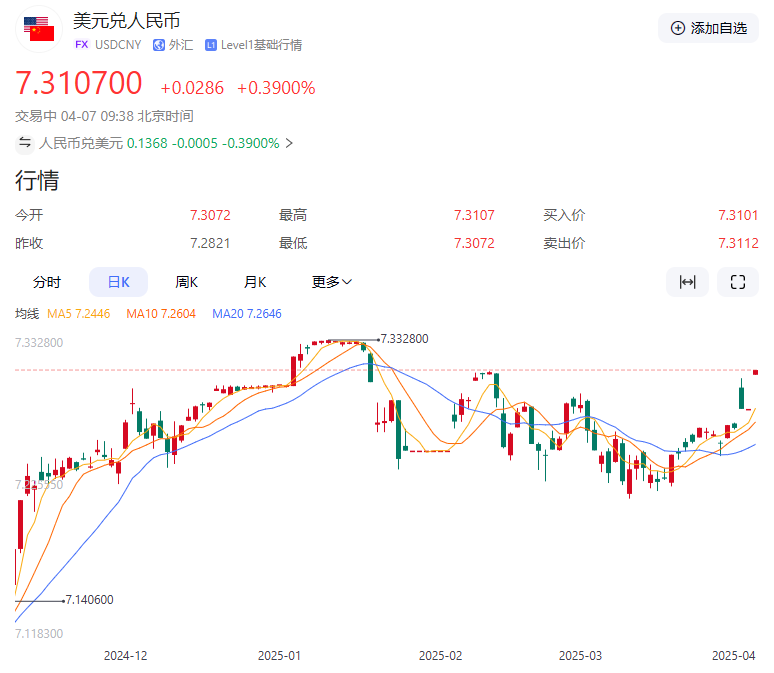Click the US-China flag currency icon
This screenshot has width=774, height=673.
click(39, 30)
